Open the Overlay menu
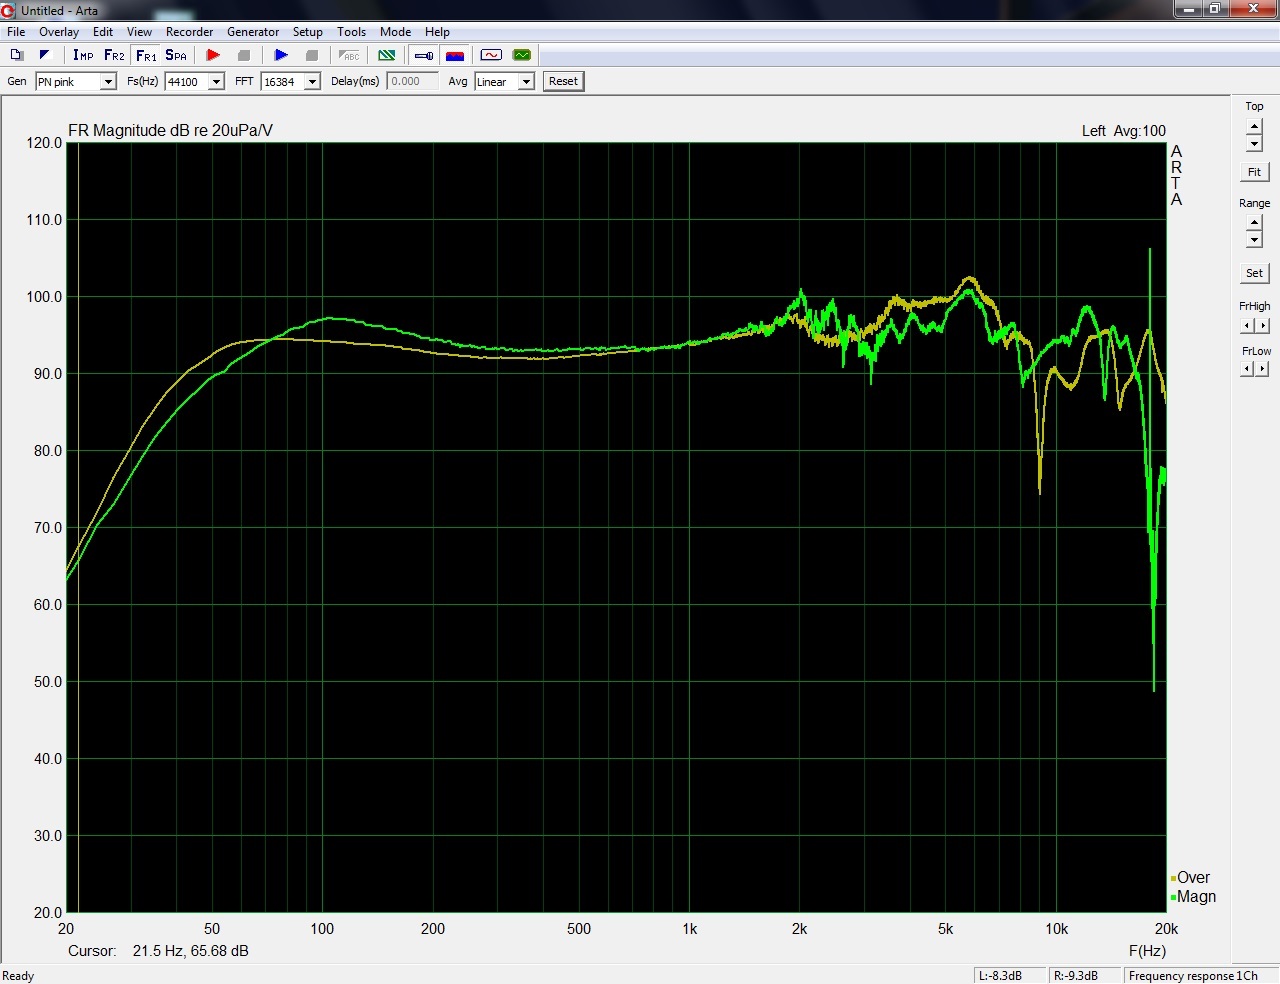 pyautogui.click(x=59, y=32)
